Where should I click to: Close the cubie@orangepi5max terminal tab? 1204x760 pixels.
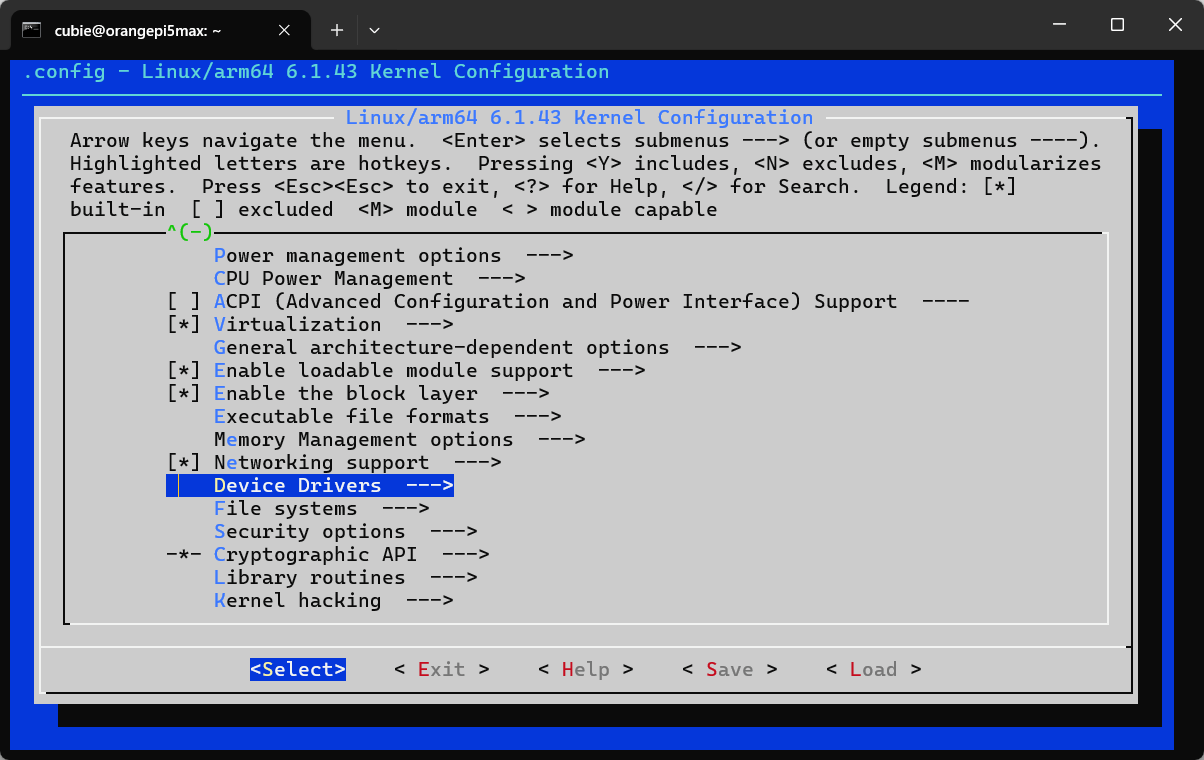(284, 30)
